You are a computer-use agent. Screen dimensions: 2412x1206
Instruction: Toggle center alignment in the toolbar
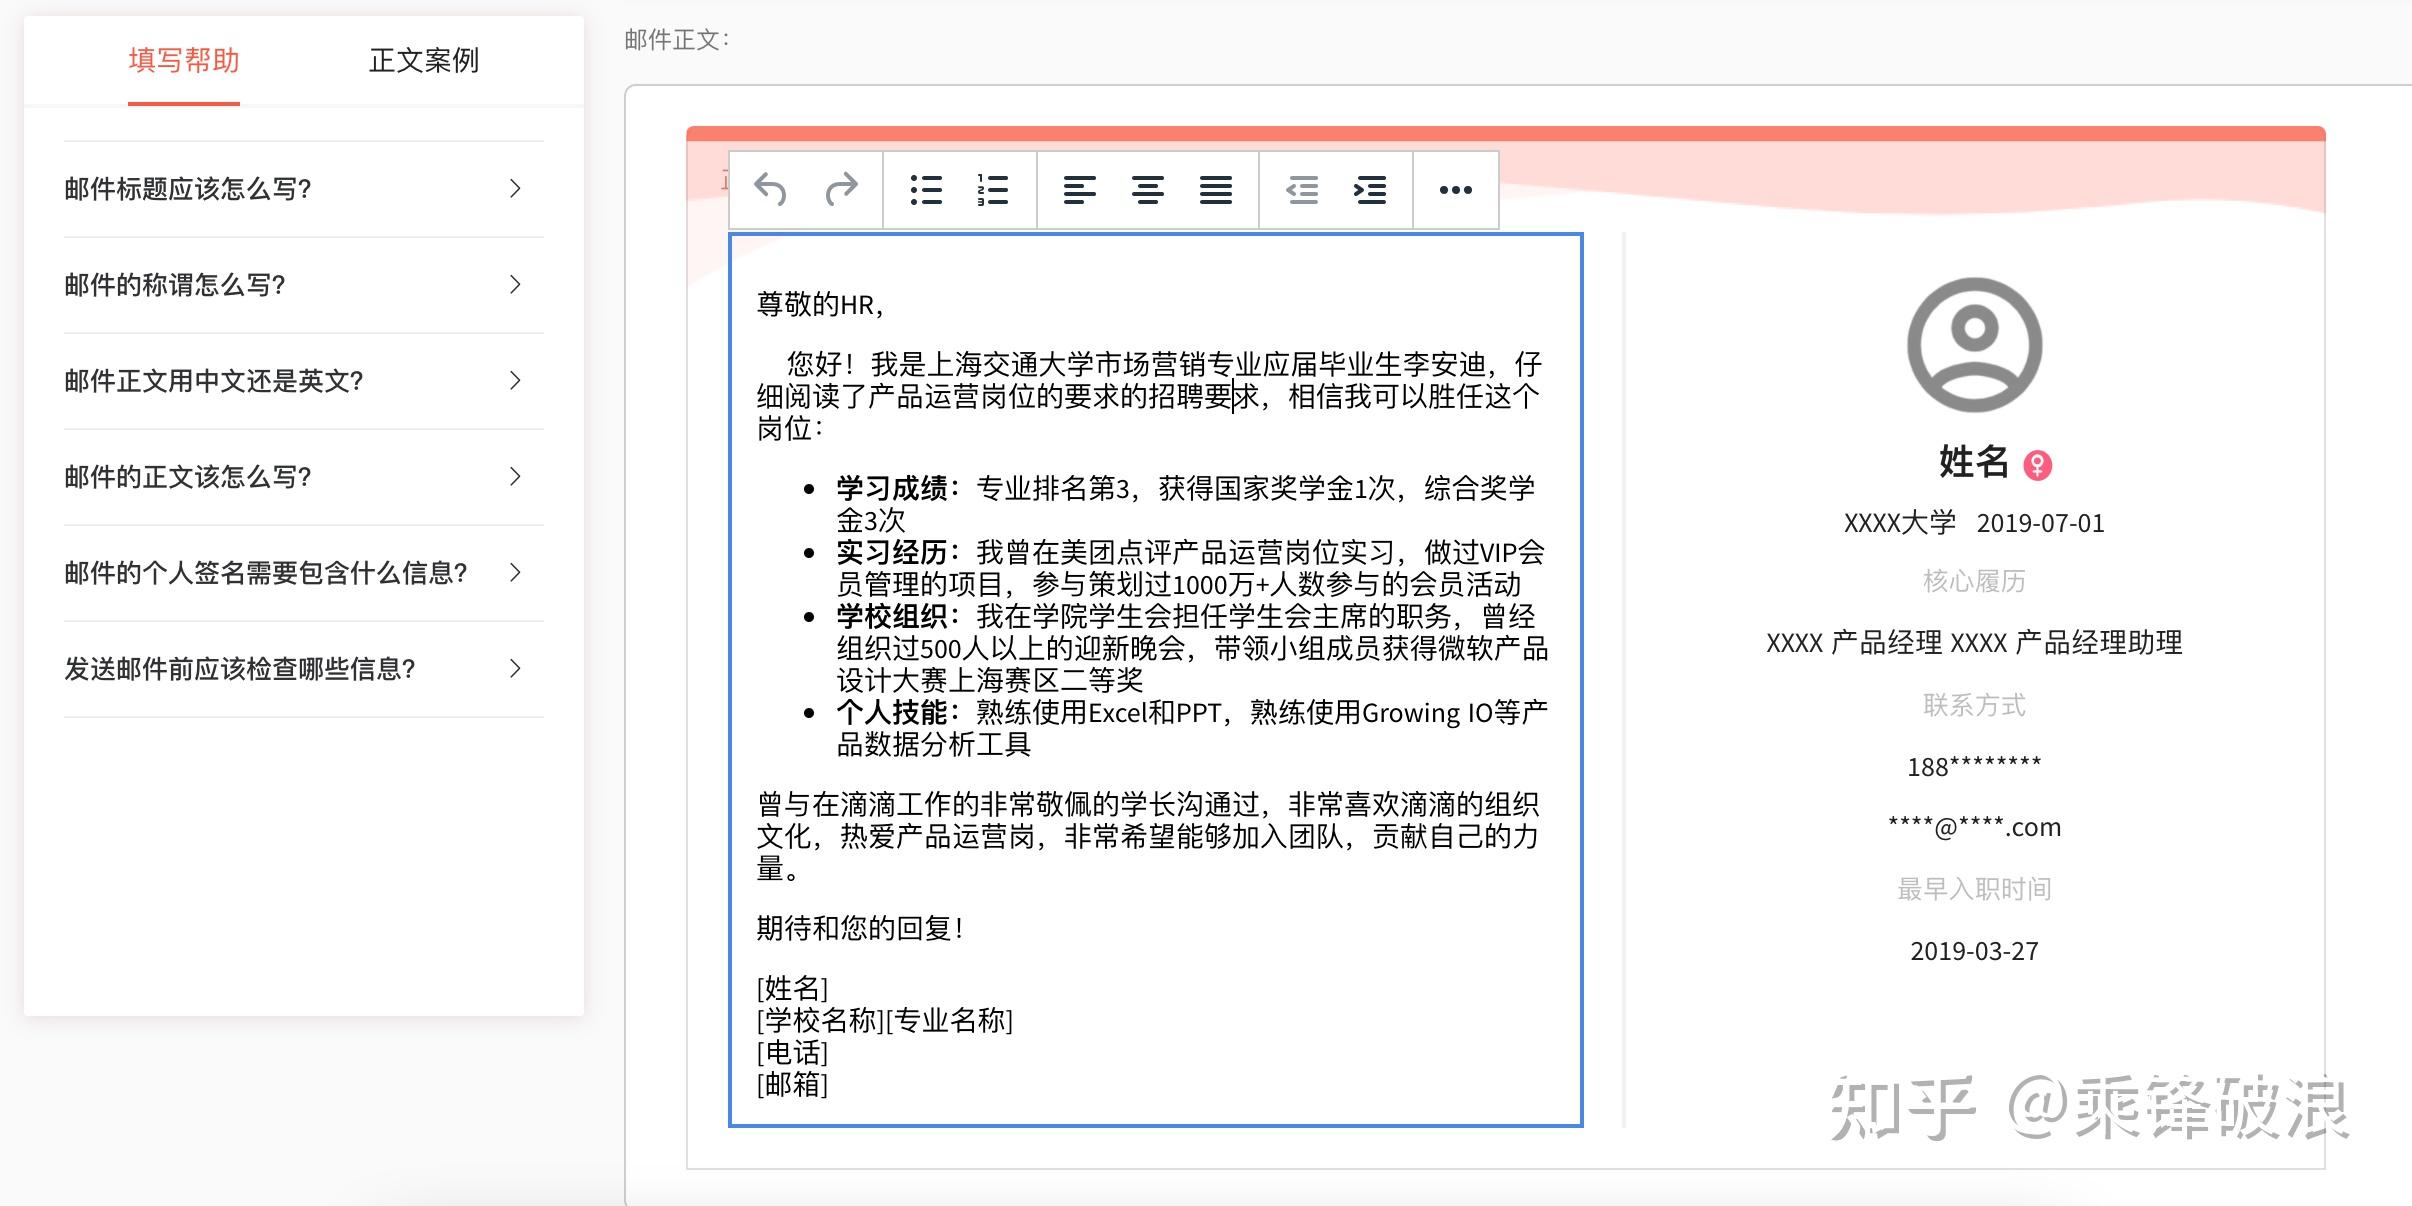coord(1148,189)
